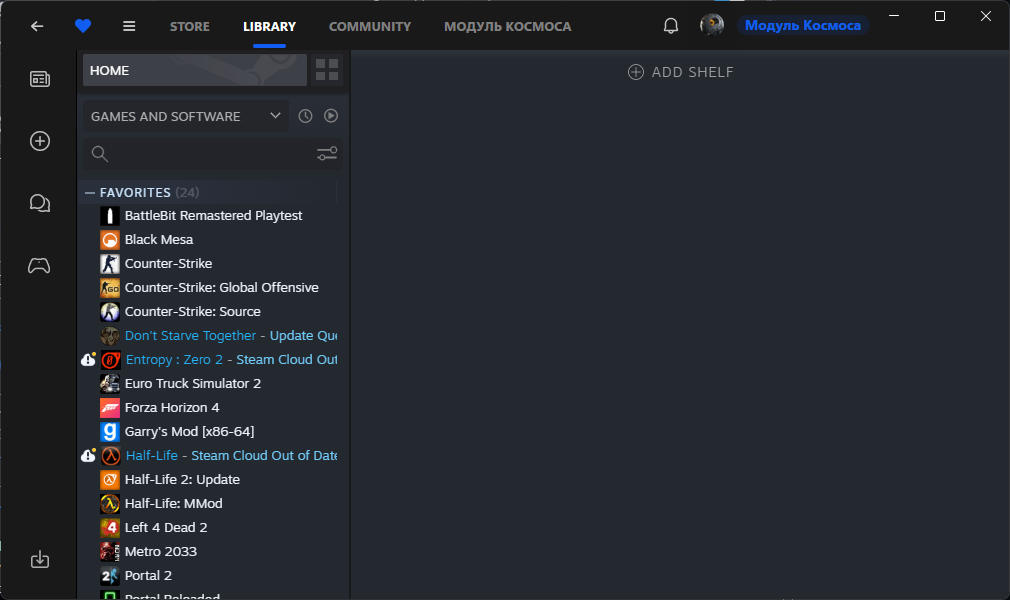Switch to the STORE tab
Viewport: 1010px width, 600px height.
(189, 27)
